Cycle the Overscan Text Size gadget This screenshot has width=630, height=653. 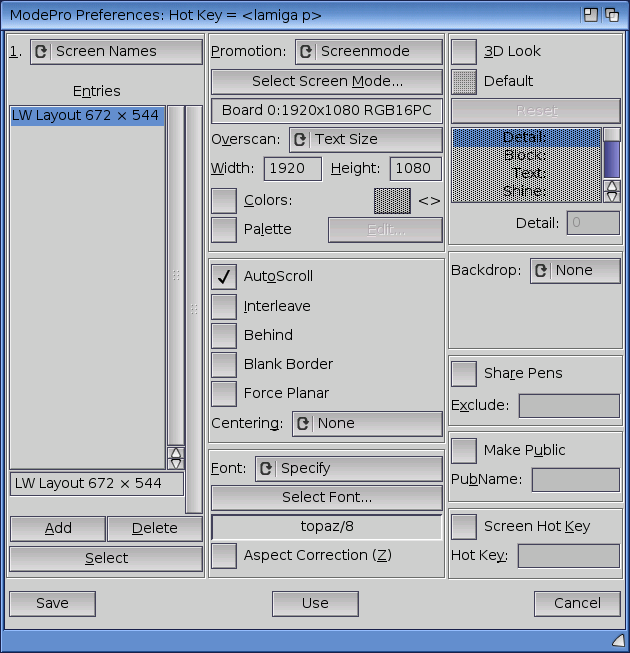point(366,140)
